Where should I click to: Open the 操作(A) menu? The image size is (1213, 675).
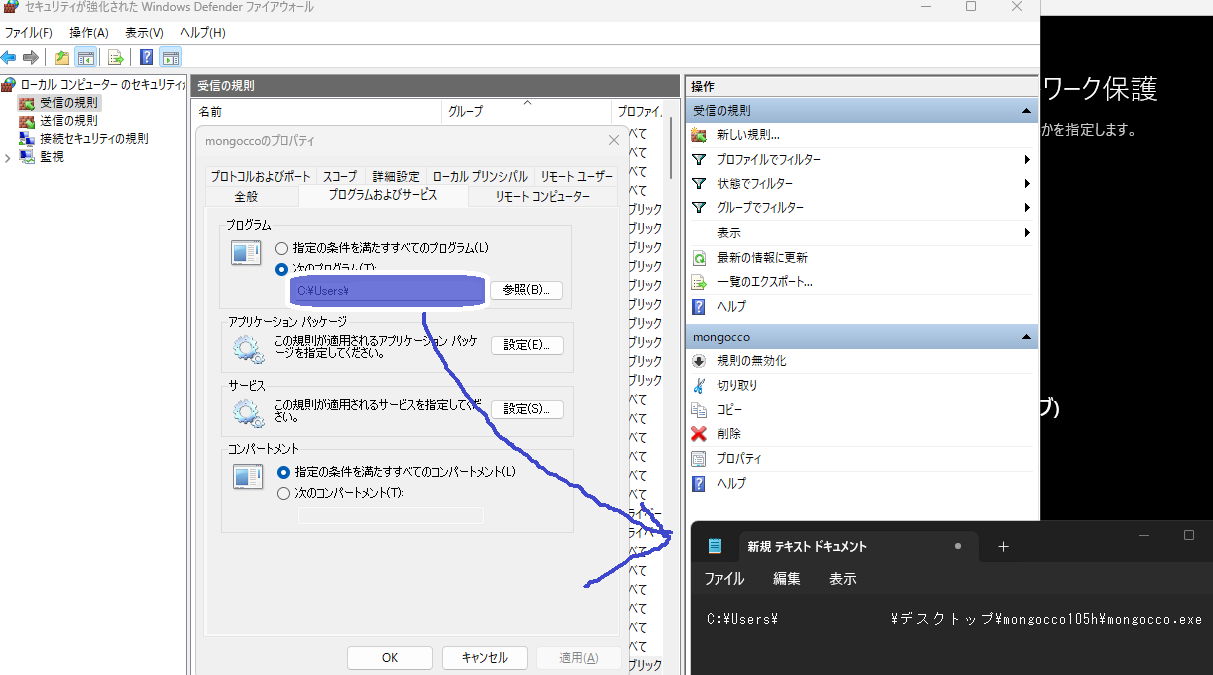point(88,33)
